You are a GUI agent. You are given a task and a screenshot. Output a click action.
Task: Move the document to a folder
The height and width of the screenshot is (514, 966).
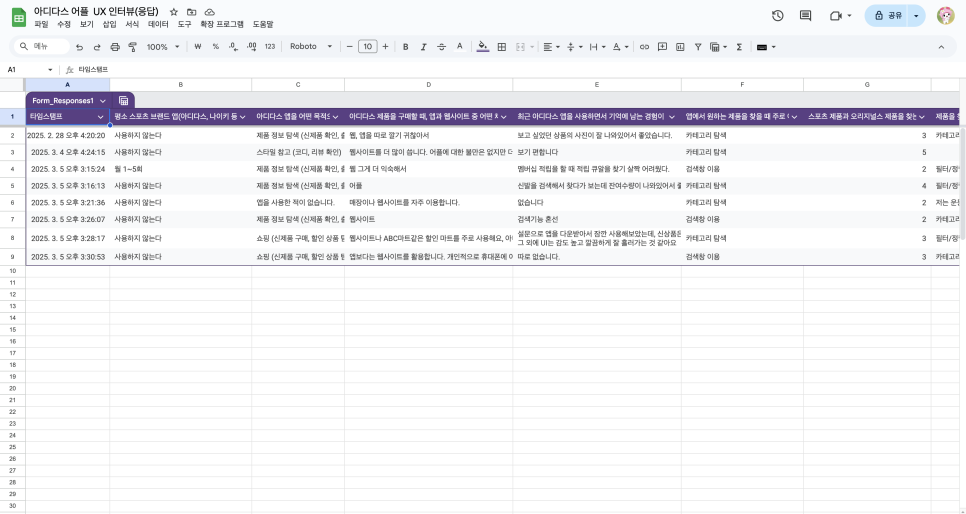192,12
